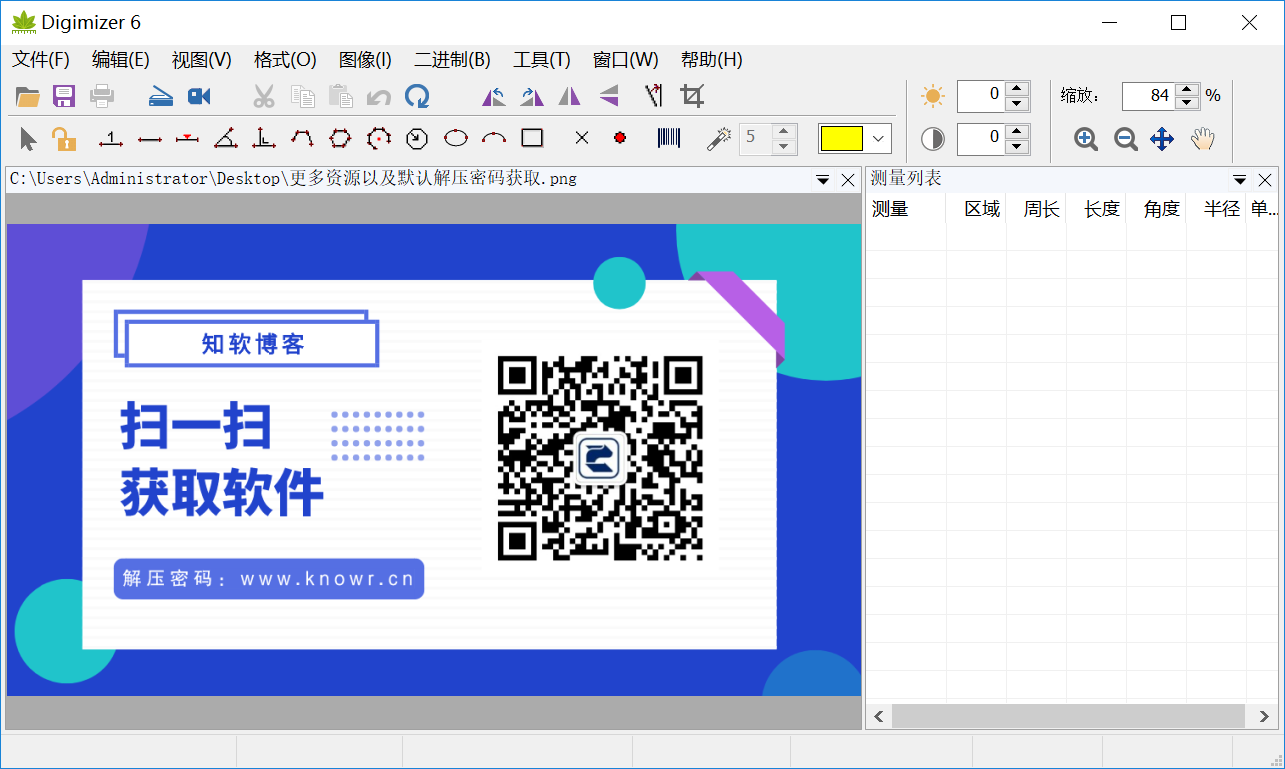1285x769 pixels.
Task: Flip image horizontally
Action: pyautogui.click(x=569, y=96)
